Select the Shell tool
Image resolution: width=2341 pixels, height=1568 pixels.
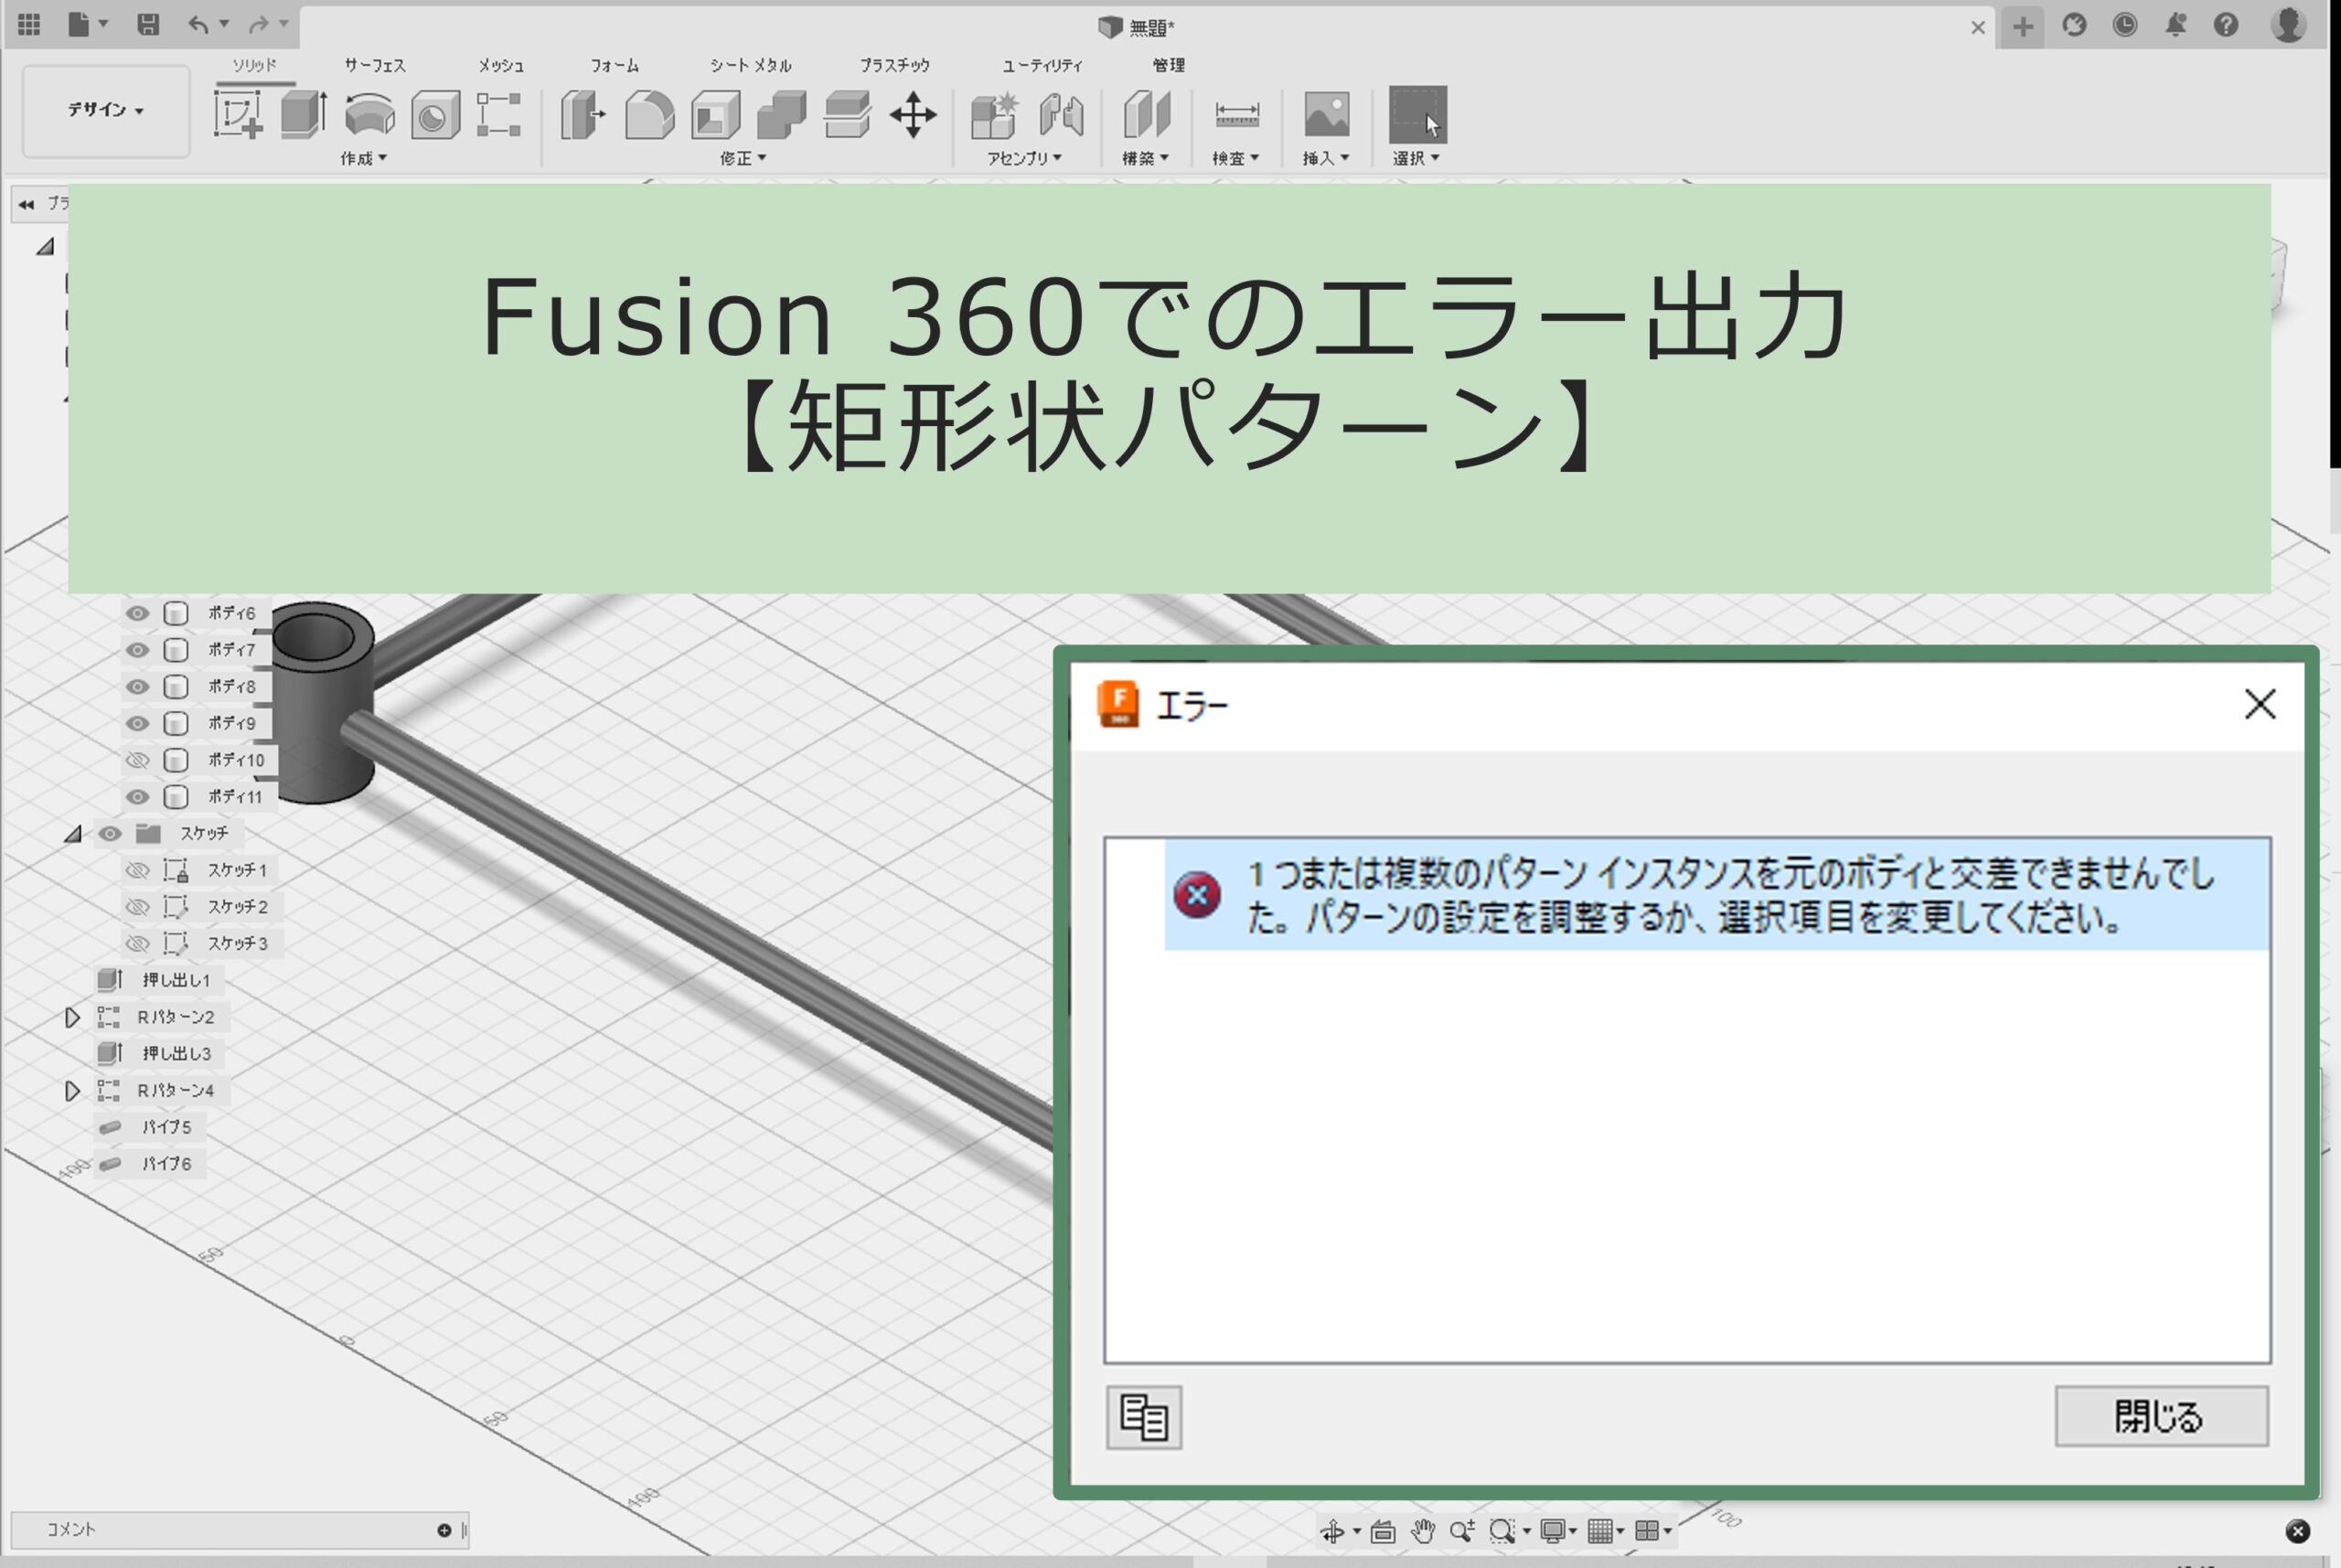pyautogui.click(x=716, y=114)
